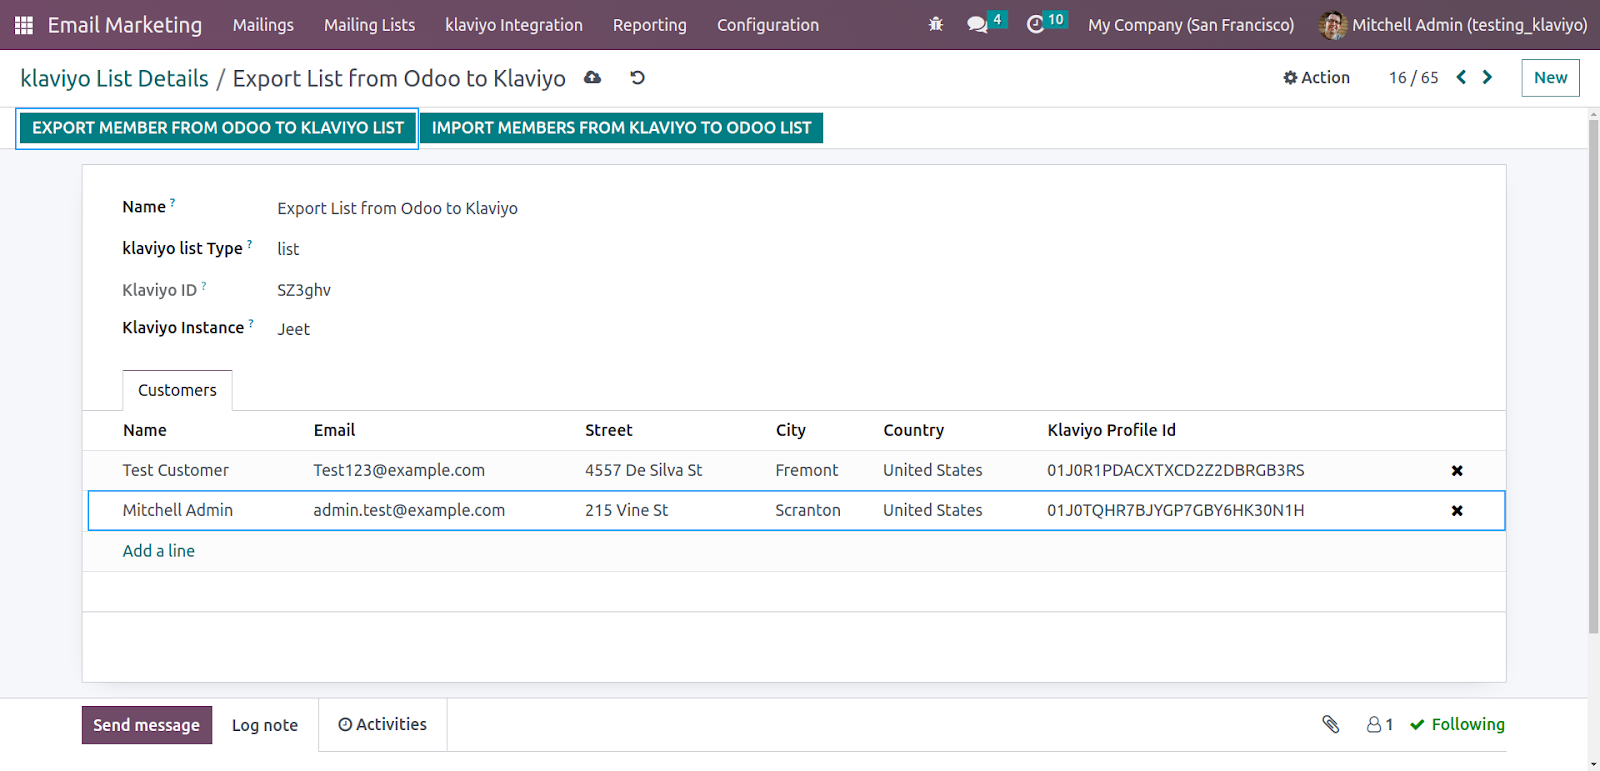The image size is (1600, 771).
Task: Toggle the Following button
Action: [1457, 724]
